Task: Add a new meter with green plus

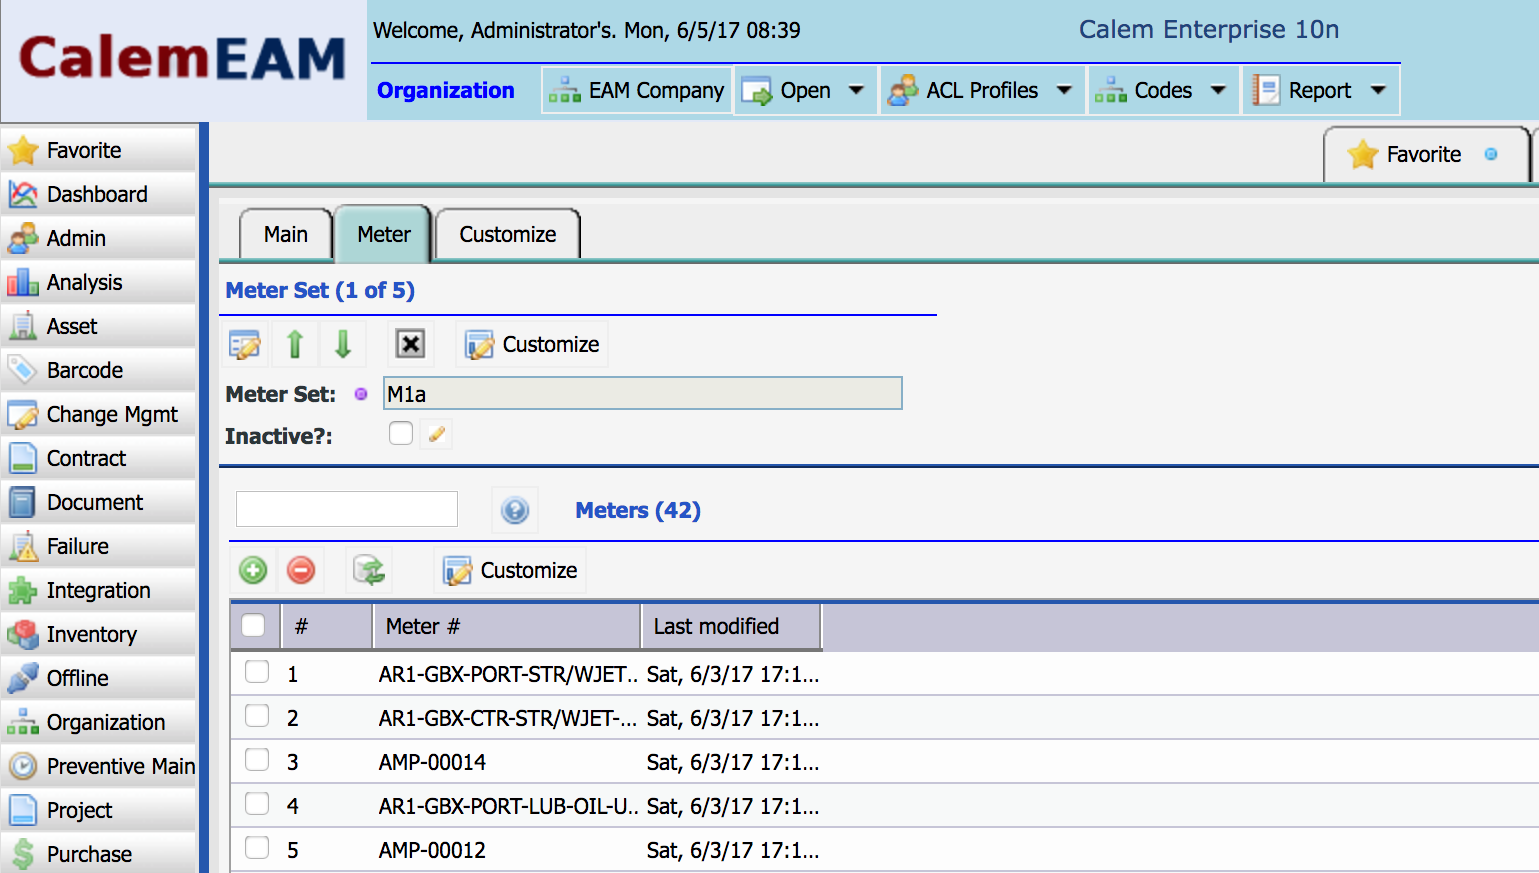Action: 253,570
